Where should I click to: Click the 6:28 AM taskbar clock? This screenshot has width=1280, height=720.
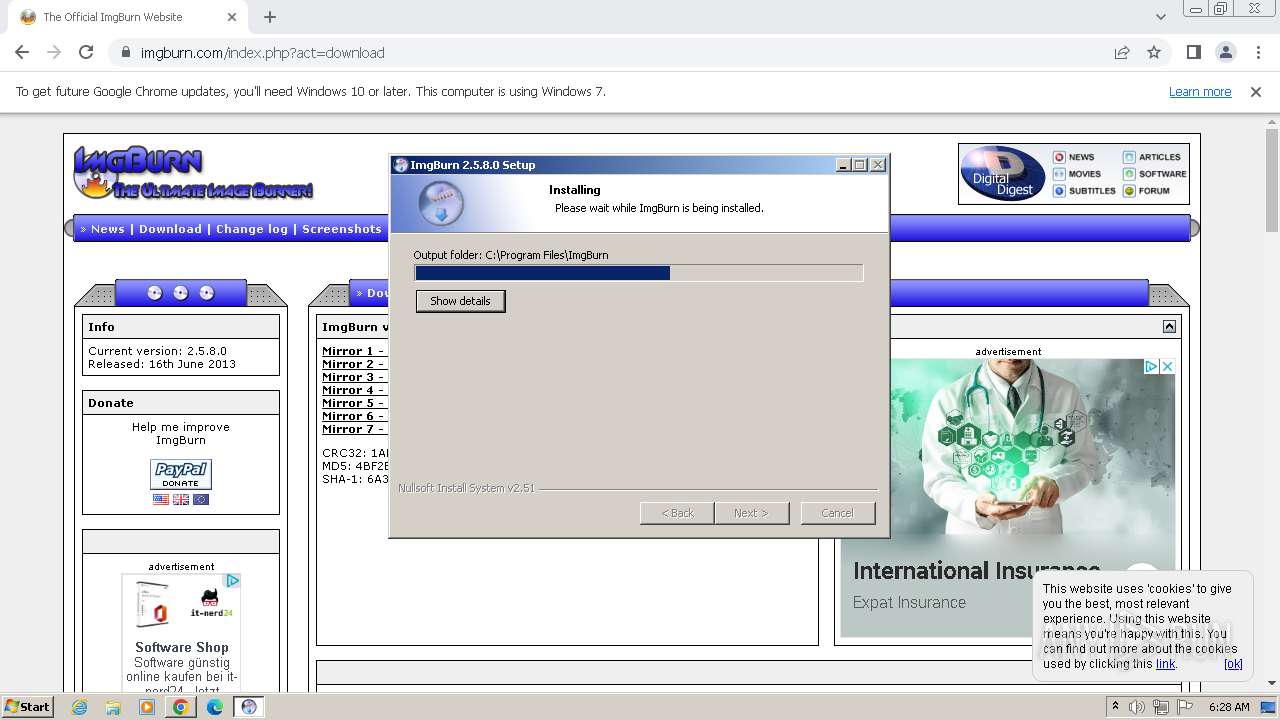pyautogui.click(x=1229, y=707)
